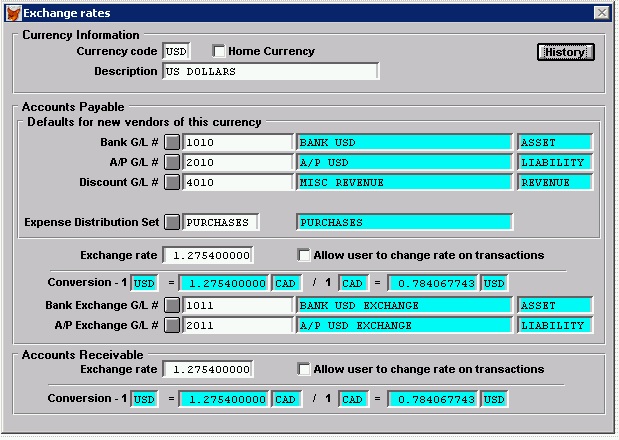Edit Accounts Payable Exchange rate field
This screenshot has width=619, height=440.
point(208,255)
